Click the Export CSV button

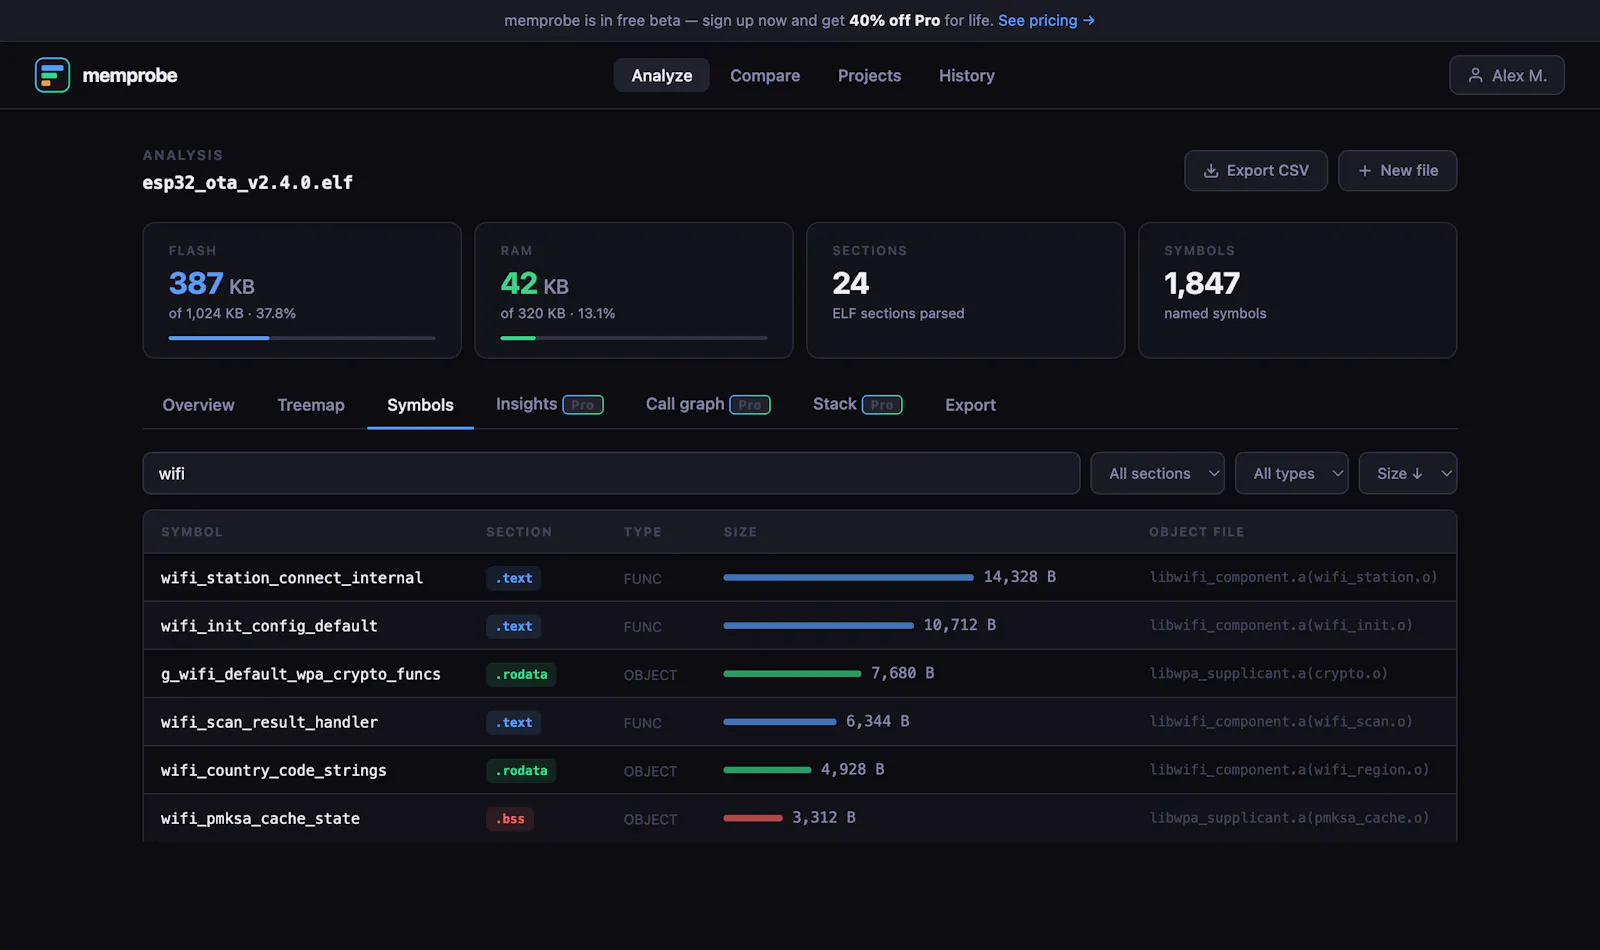pyautogui.click(x=1256, y=171)
